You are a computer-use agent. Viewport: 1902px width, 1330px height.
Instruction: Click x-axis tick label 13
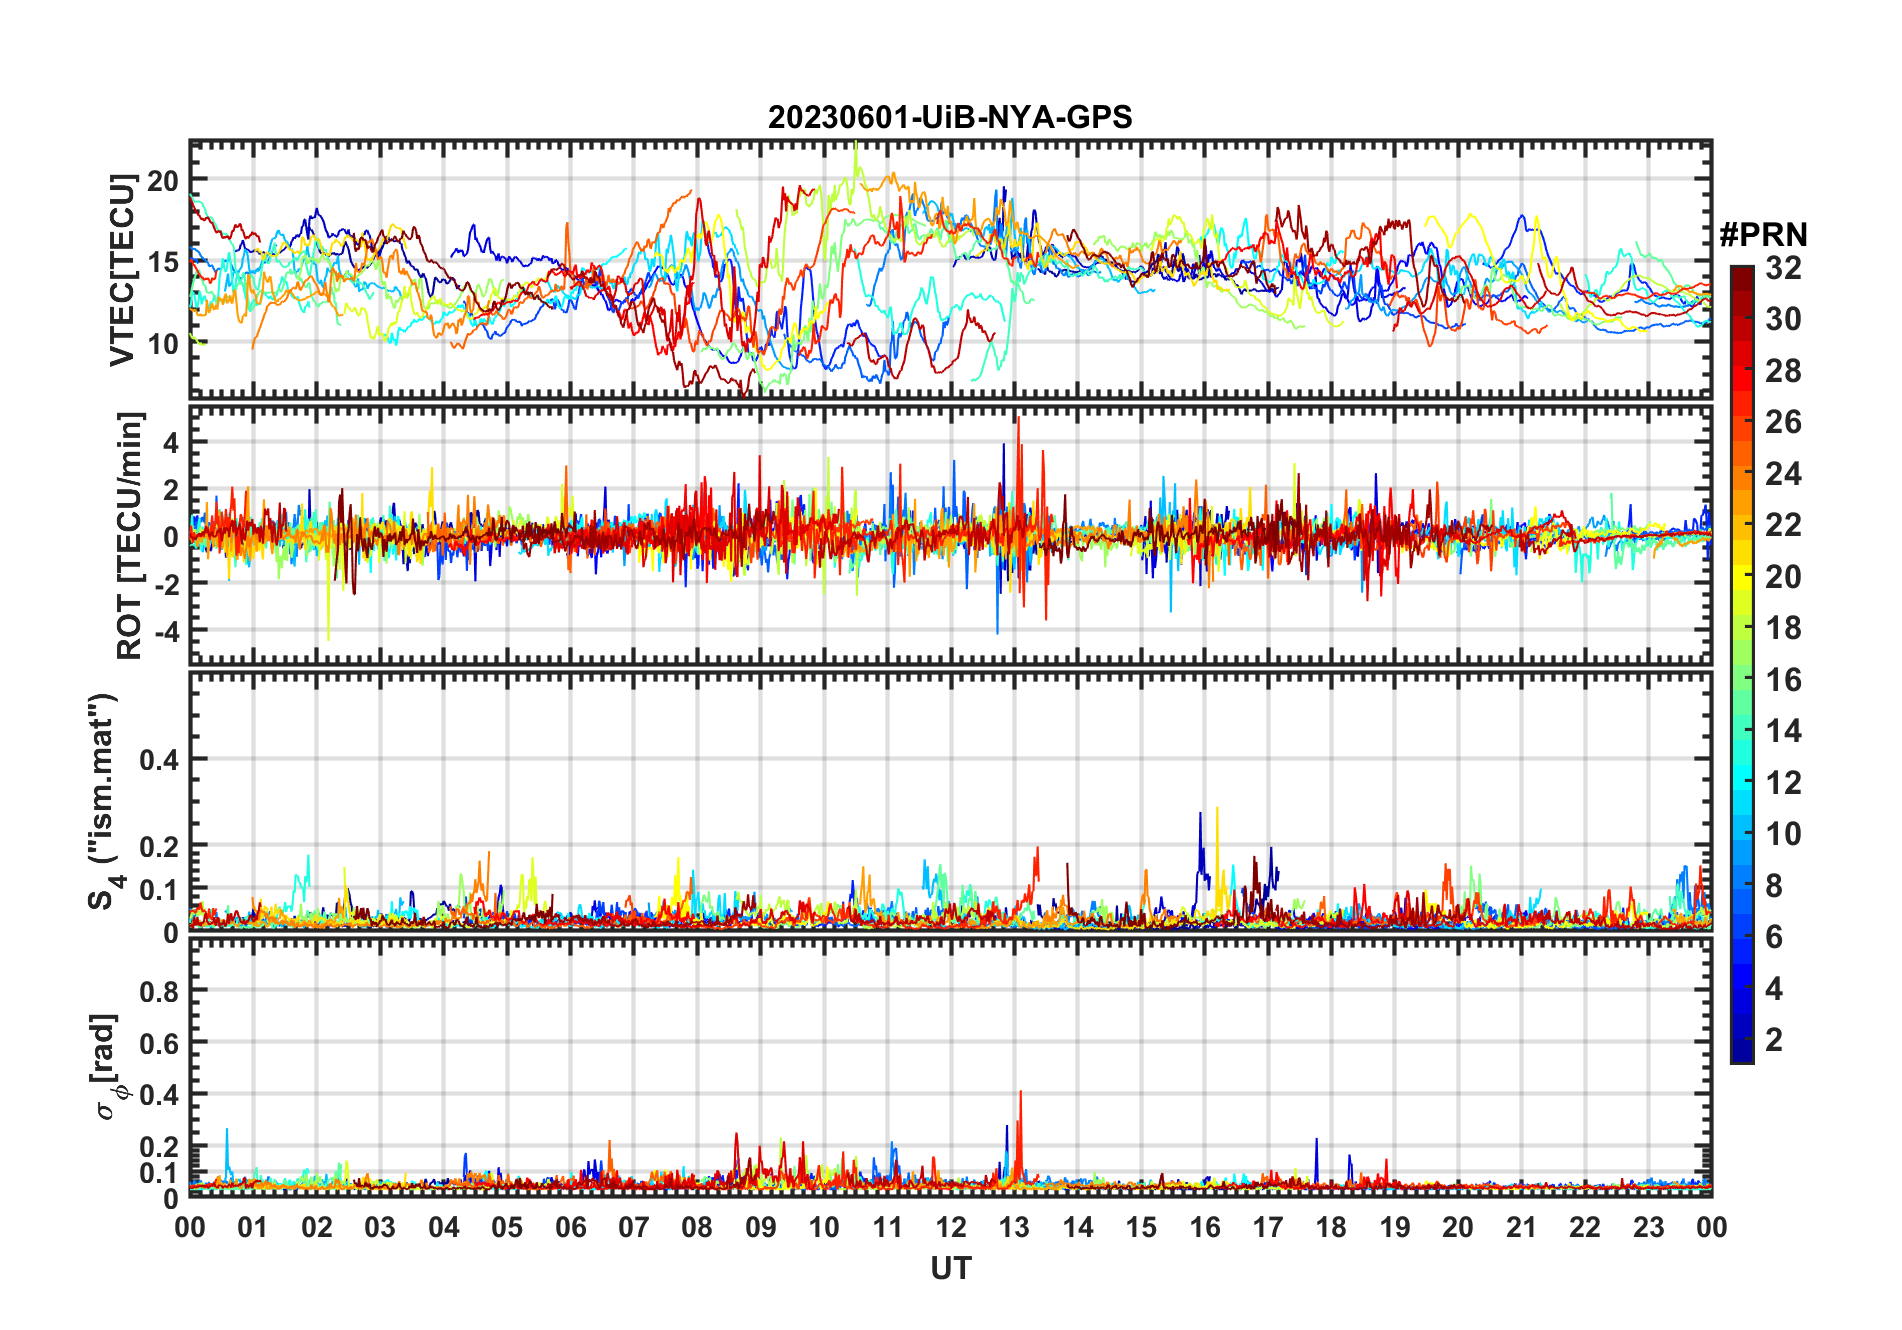coord(1014,1227)
